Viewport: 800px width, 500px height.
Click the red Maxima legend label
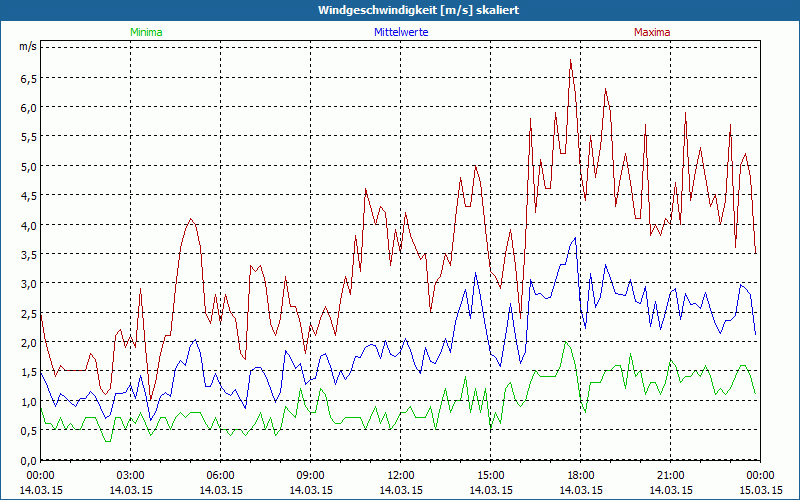pyautogui.click(x=652, y=32)
